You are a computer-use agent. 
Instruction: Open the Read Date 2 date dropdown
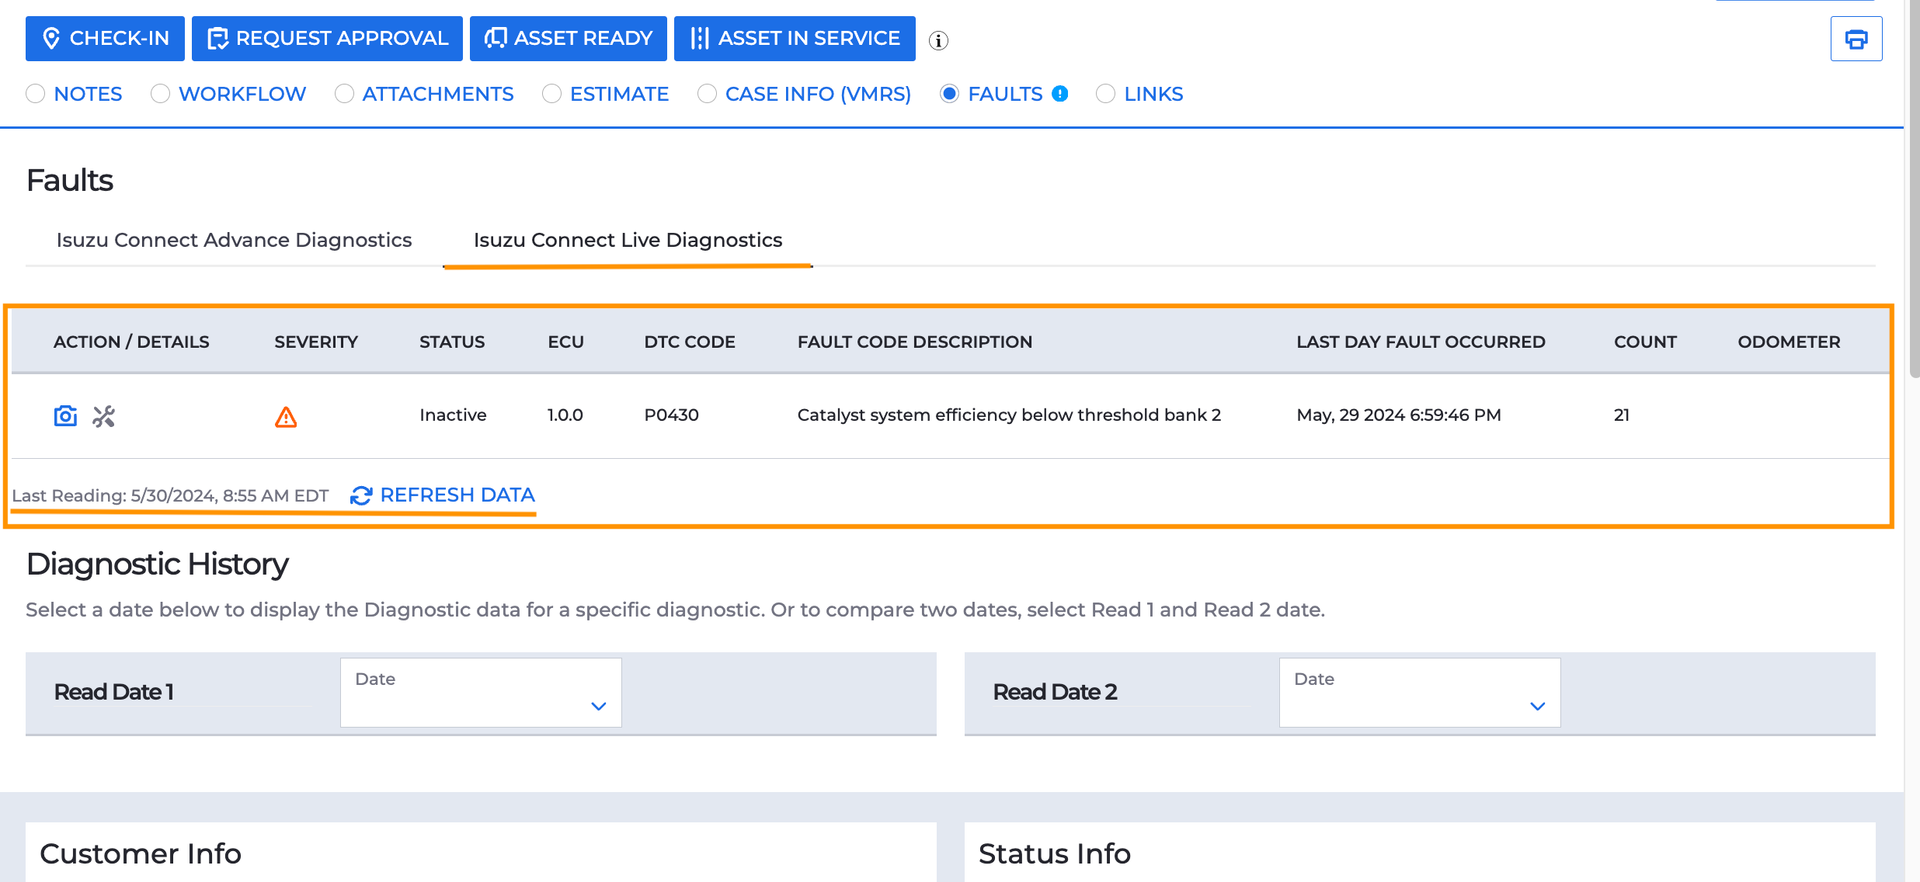click(x=1420, y=692)
